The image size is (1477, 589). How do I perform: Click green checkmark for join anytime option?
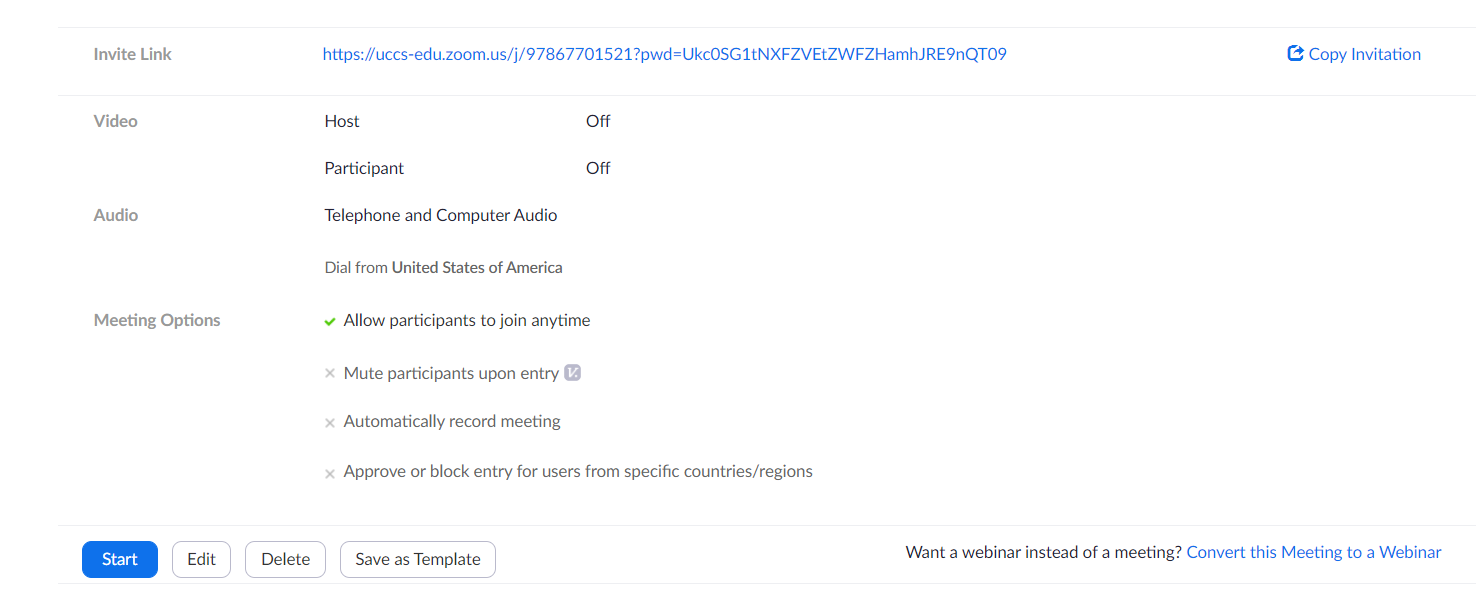pyautogui.click(x=329, y=322)
